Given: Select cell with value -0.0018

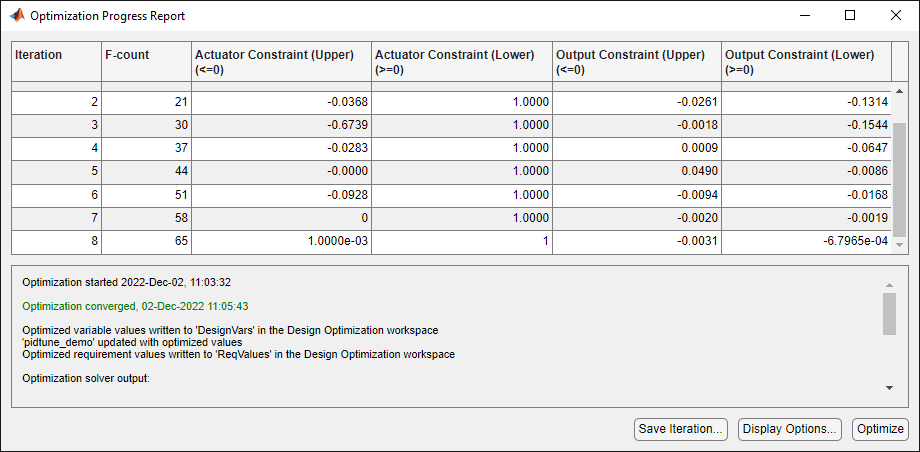Looking at the screenshot, I should (x=637, y=126).
